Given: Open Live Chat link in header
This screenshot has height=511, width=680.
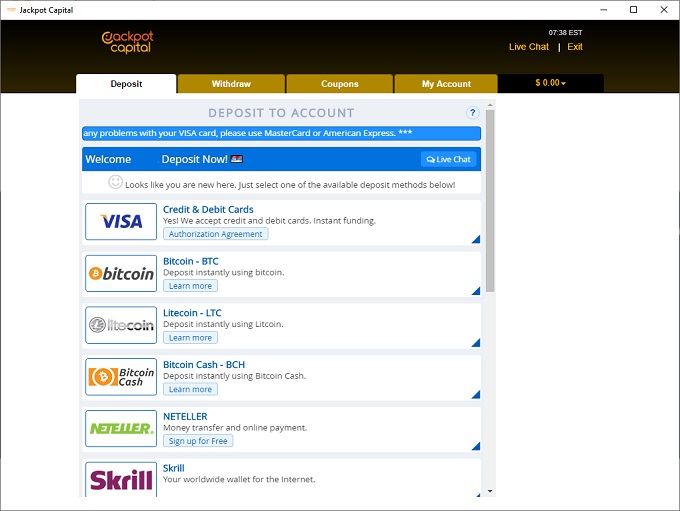Looking at the screenshot, I should [529, 47].
